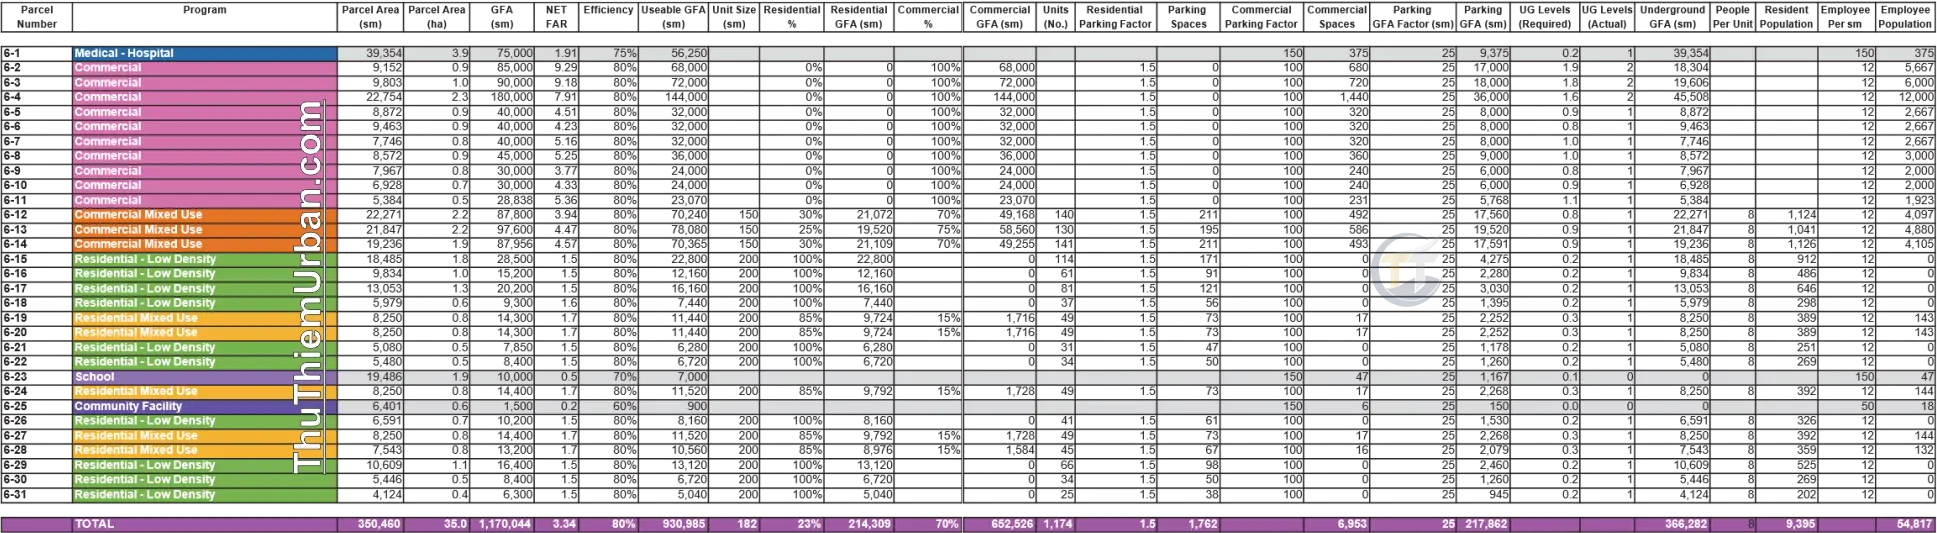
Task: Select the 6,401 cell in Community Facility row
Action: 371,407
